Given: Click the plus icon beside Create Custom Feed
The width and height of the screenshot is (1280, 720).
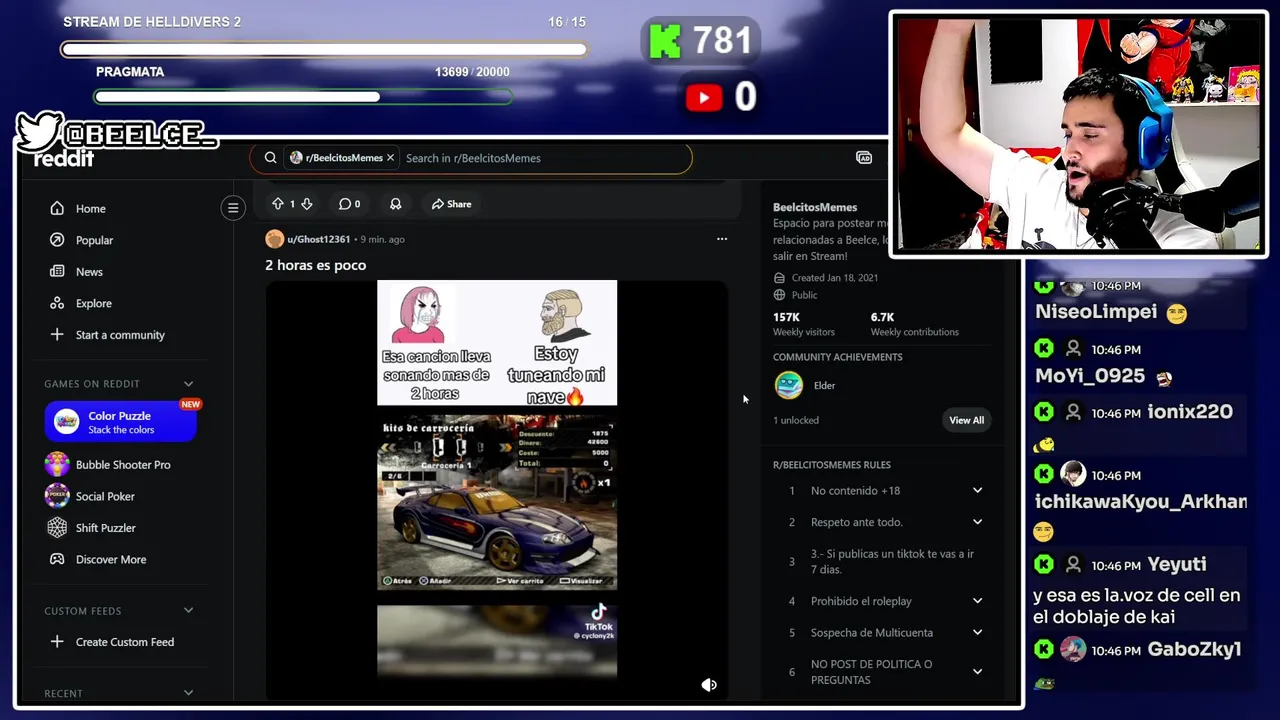Looking at the screenshot, I should 57,642.
